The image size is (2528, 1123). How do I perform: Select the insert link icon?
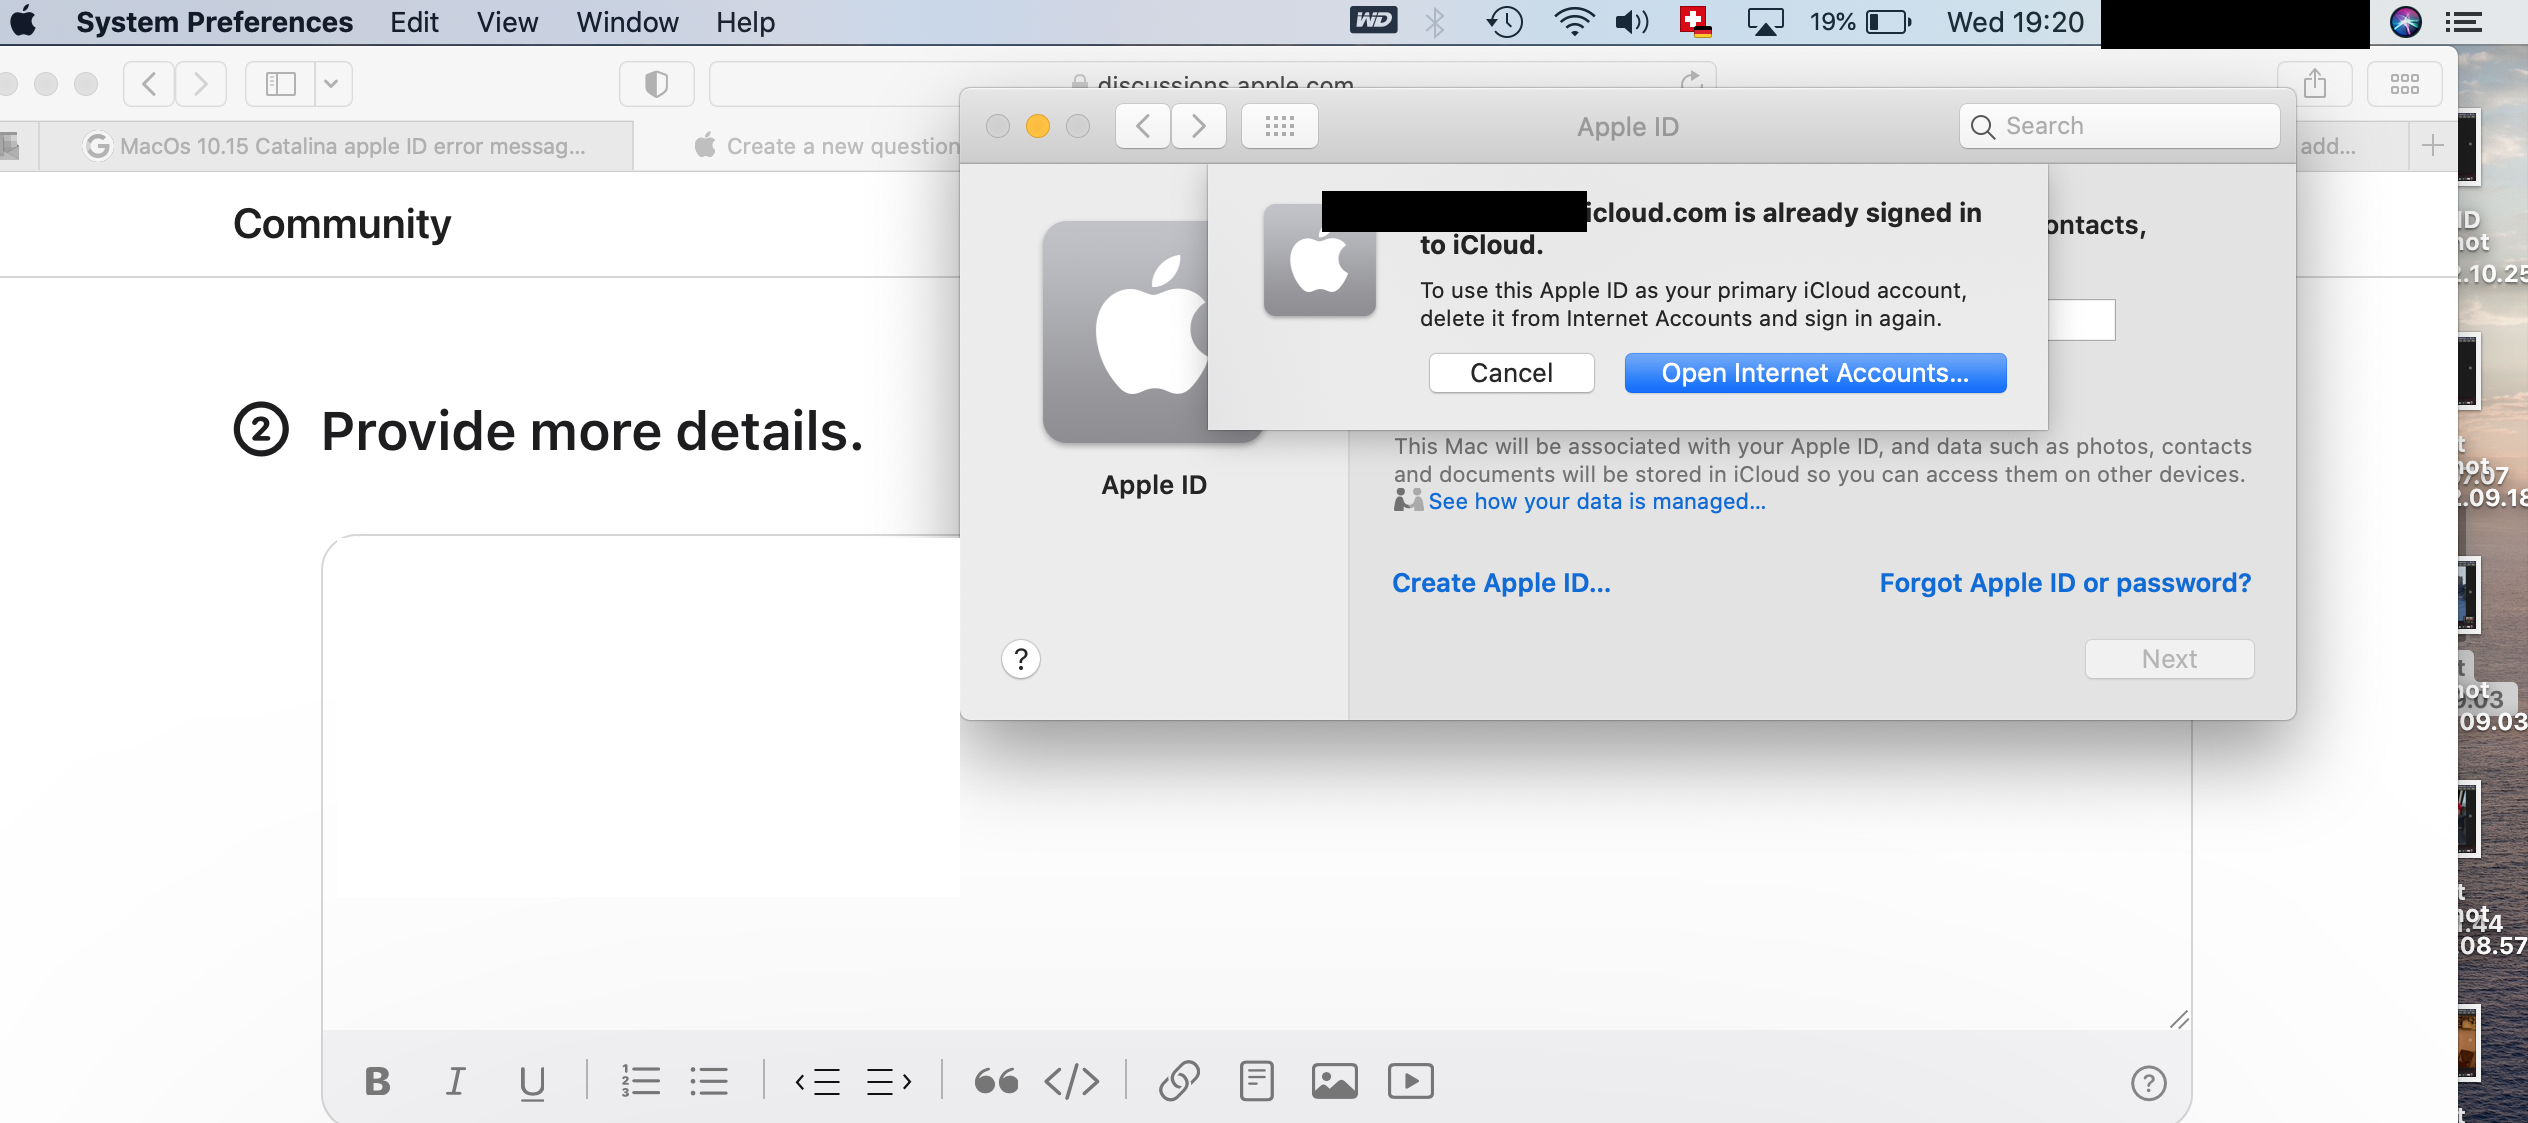(x=1180, y=1081)
